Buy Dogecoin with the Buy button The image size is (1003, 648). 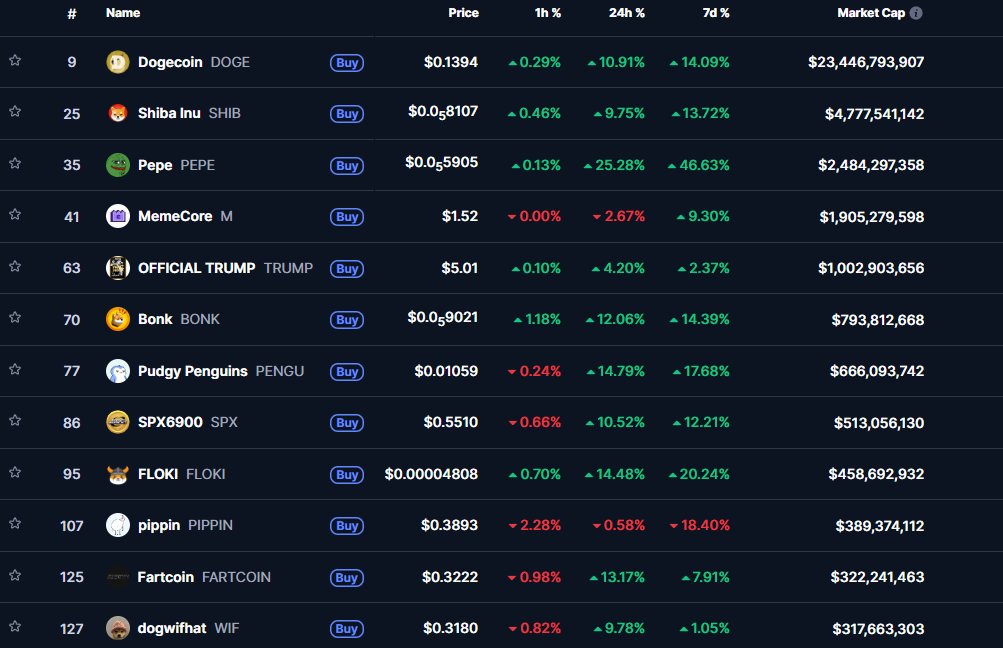[347, 63]
